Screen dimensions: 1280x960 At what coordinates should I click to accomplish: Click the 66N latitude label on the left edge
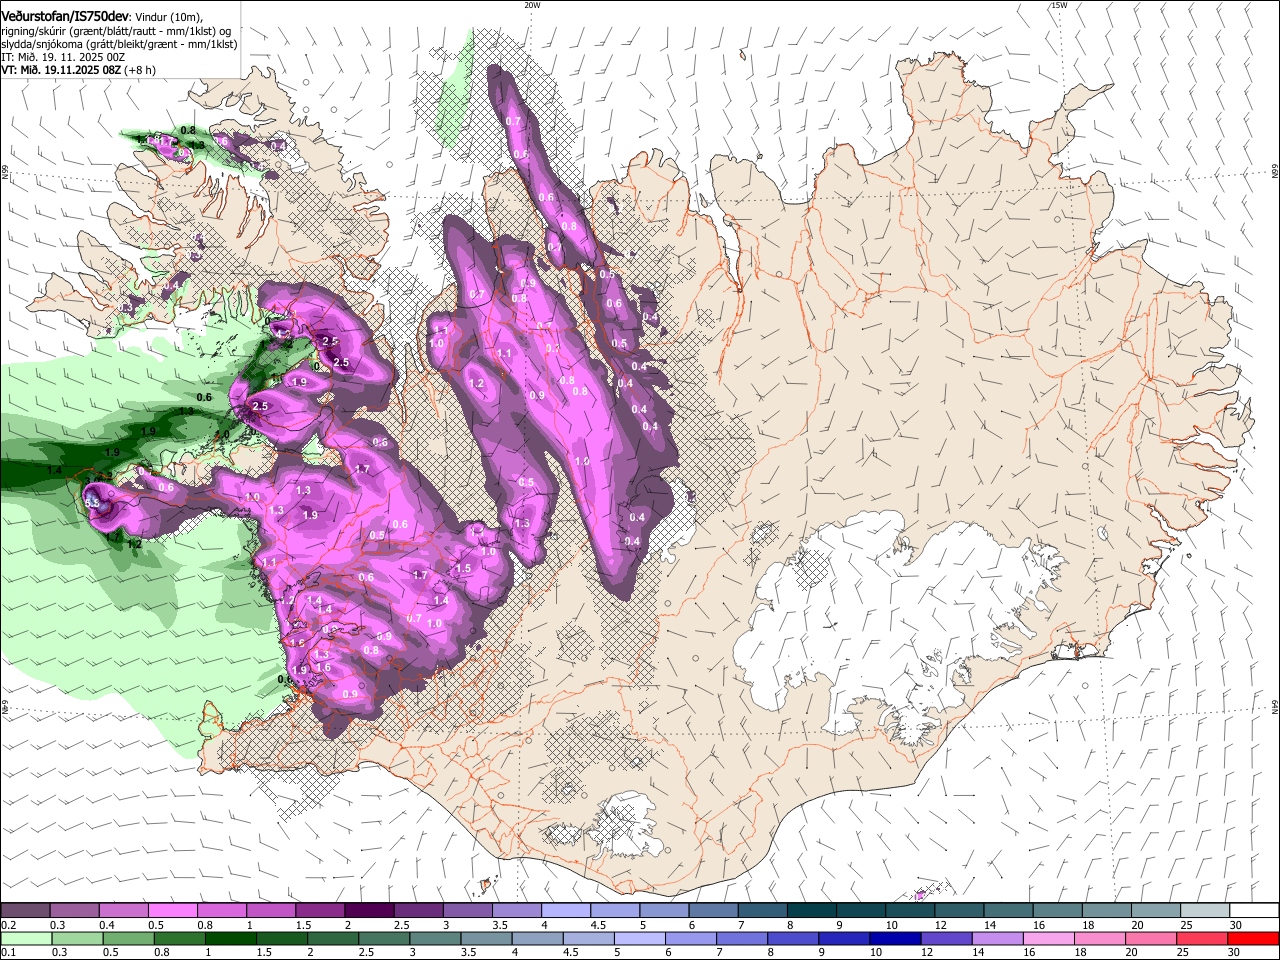click(5, 174)
